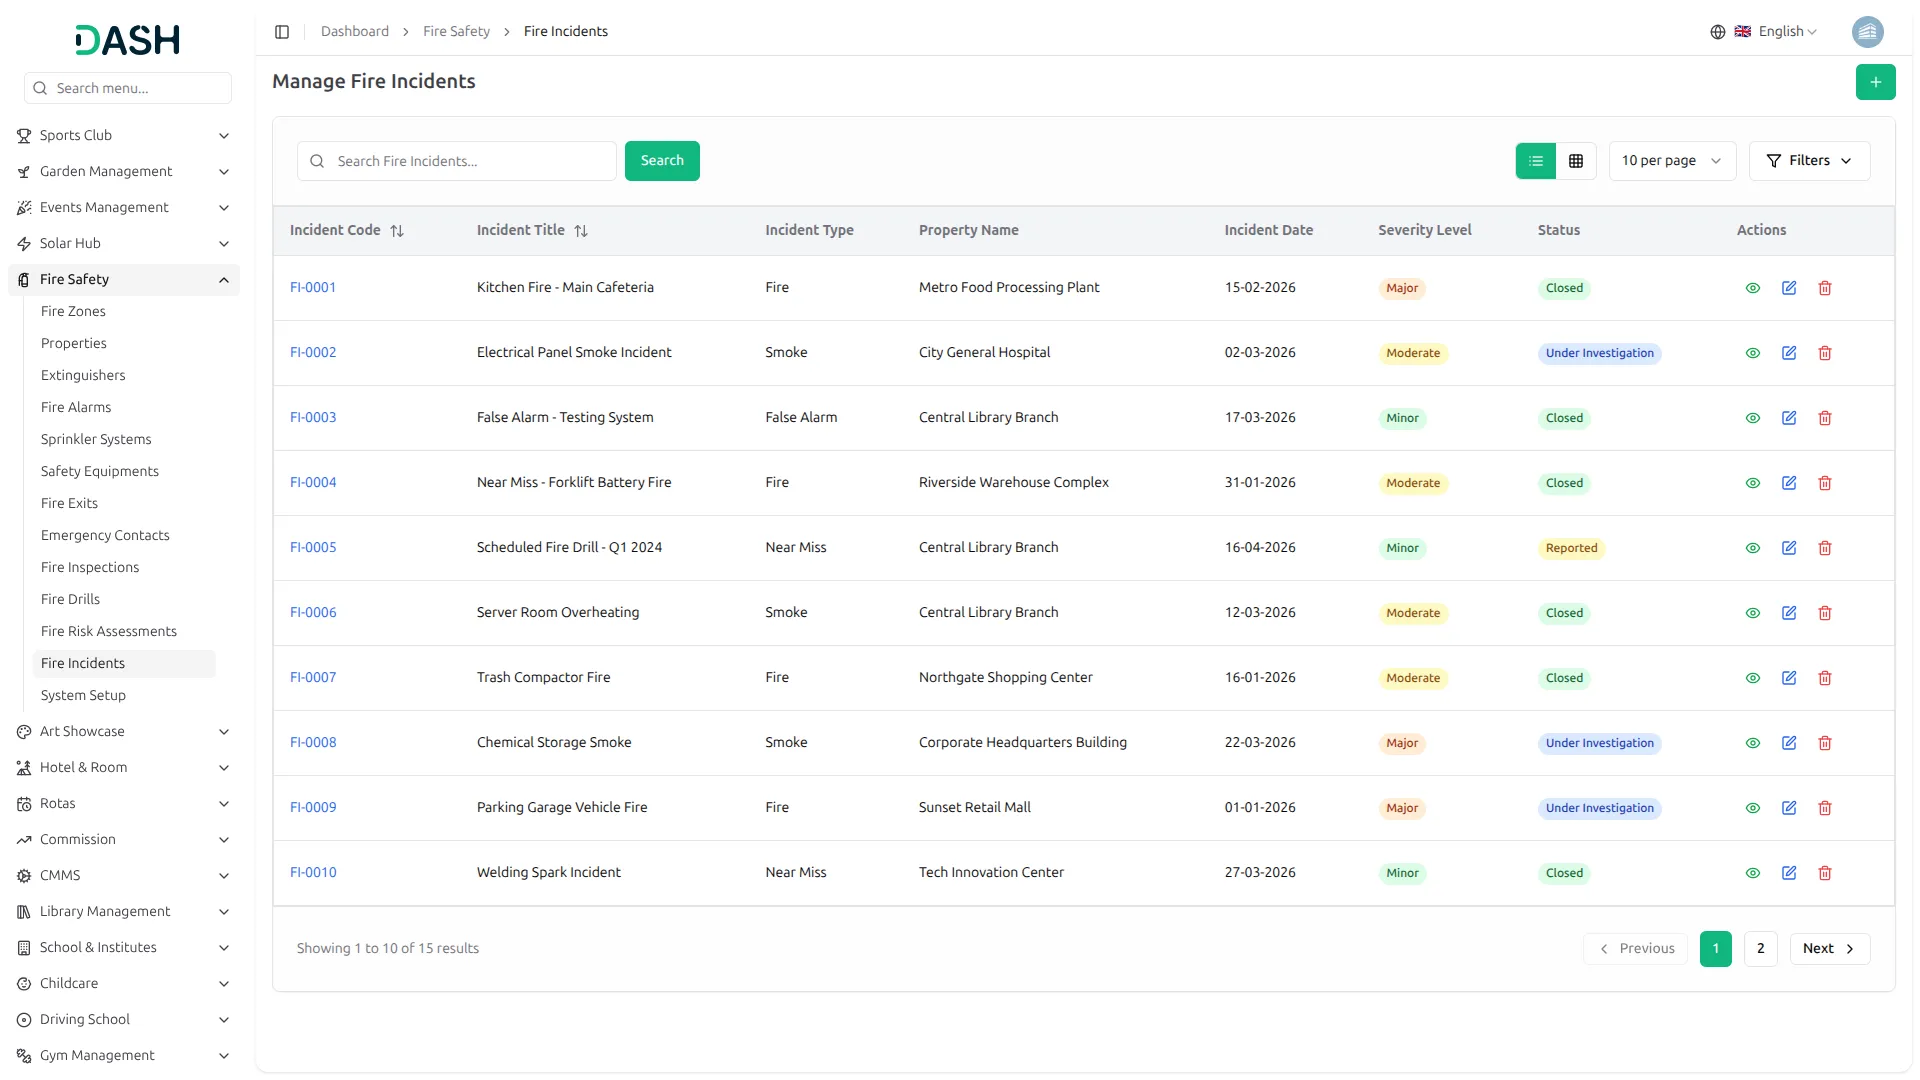Delete the FI-0003 incident row

pos(1824,418)
